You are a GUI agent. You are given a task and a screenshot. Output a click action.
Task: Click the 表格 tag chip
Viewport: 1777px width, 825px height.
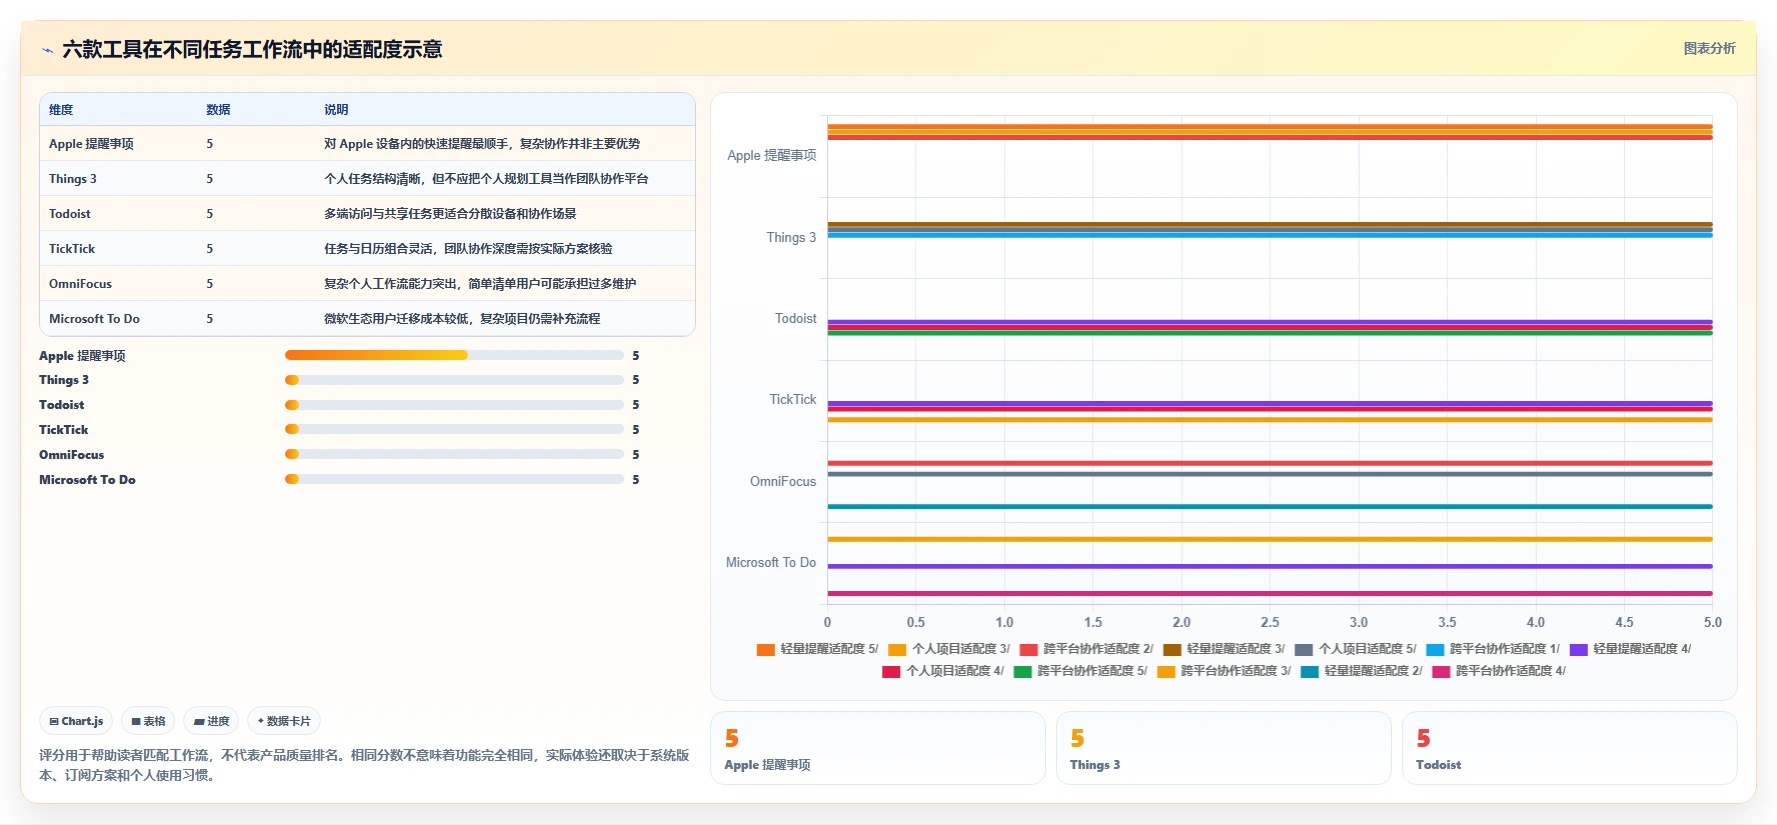click(148, 721)
